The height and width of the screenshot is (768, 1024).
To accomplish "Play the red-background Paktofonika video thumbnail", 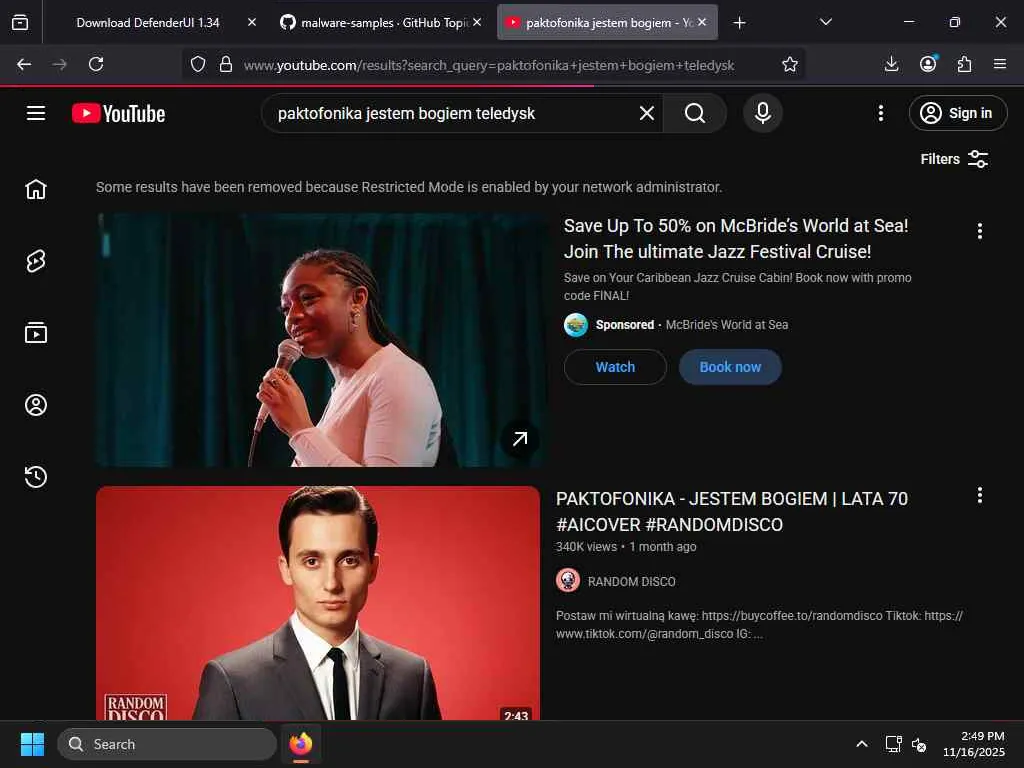I will coord(318,603).
